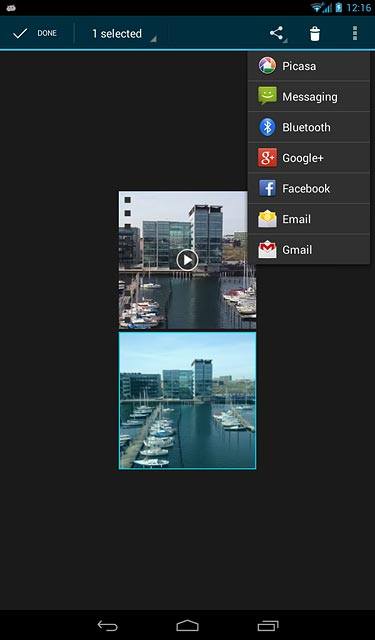Tap the trash delete icon

point(315,33)
